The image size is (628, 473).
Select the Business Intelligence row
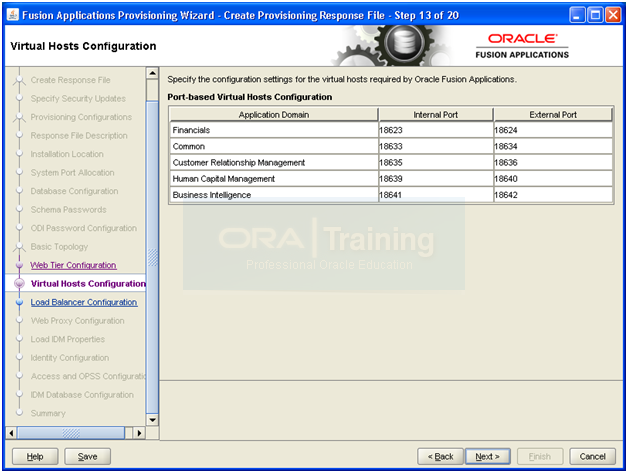(x=274, y=195)
